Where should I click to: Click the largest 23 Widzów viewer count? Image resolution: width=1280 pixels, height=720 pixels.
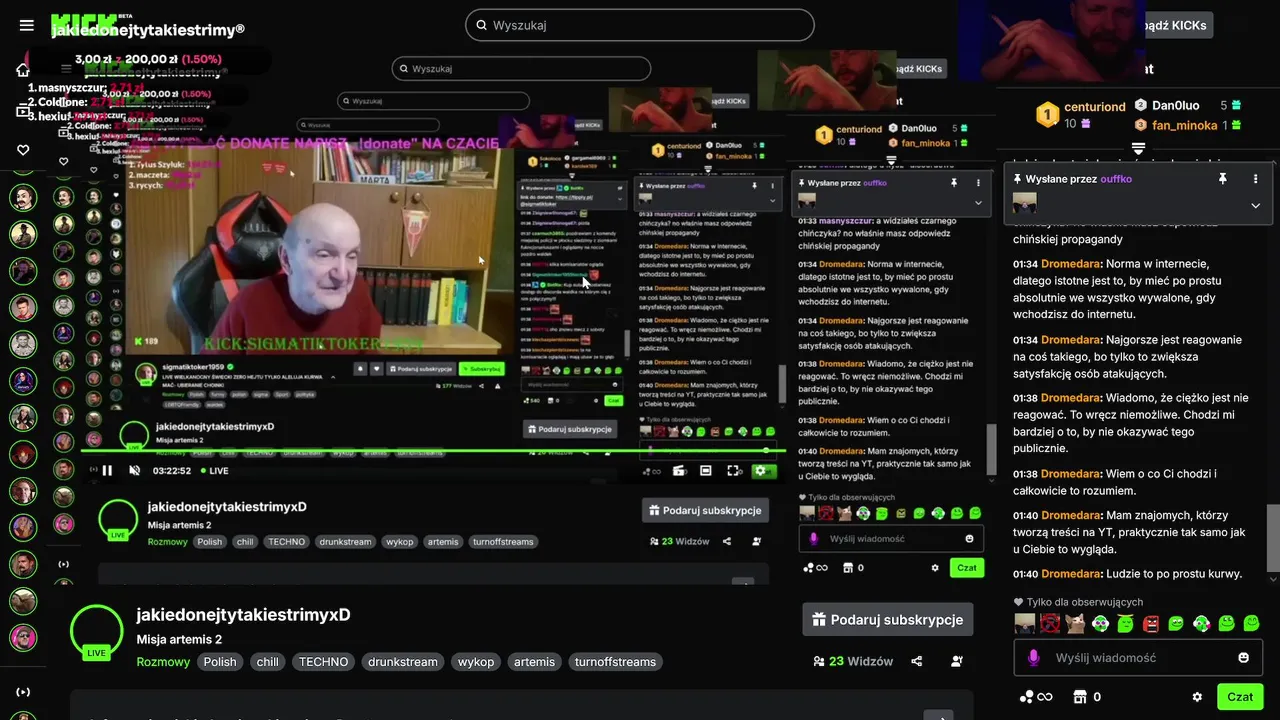click(x=855, y=661)
